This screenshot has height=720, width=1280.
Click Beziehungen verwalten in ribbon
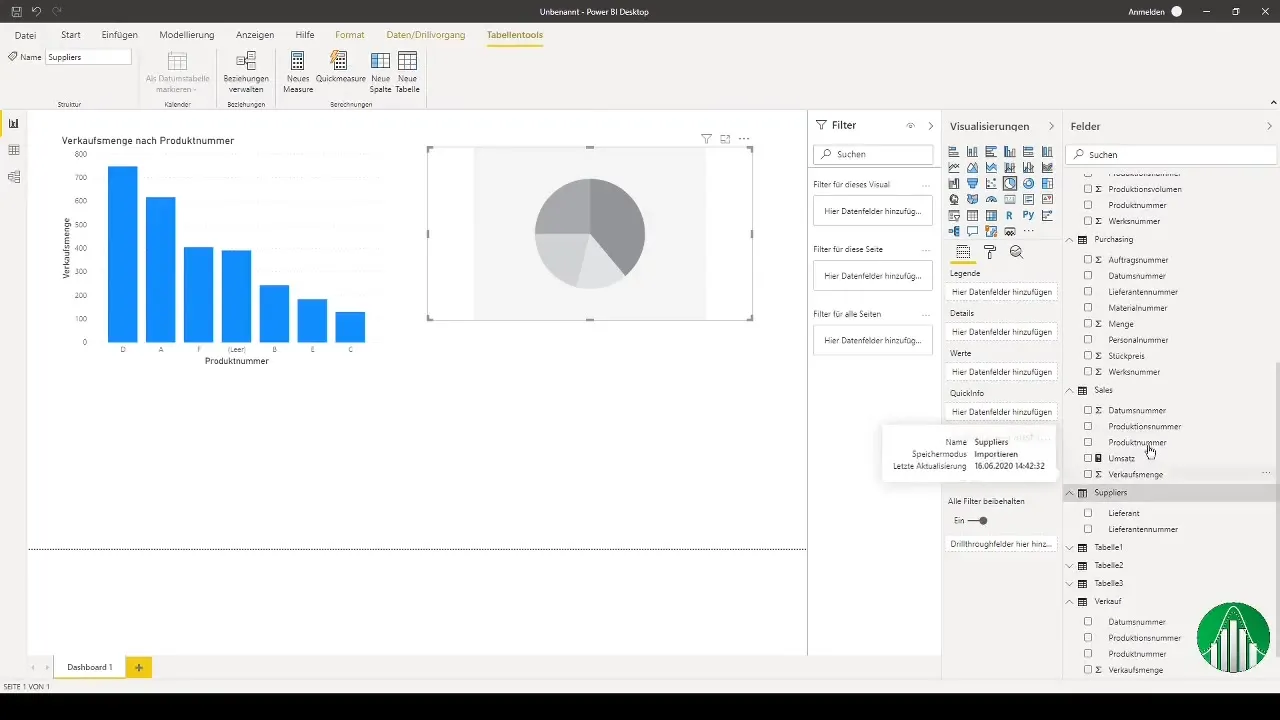pos(244,73)
